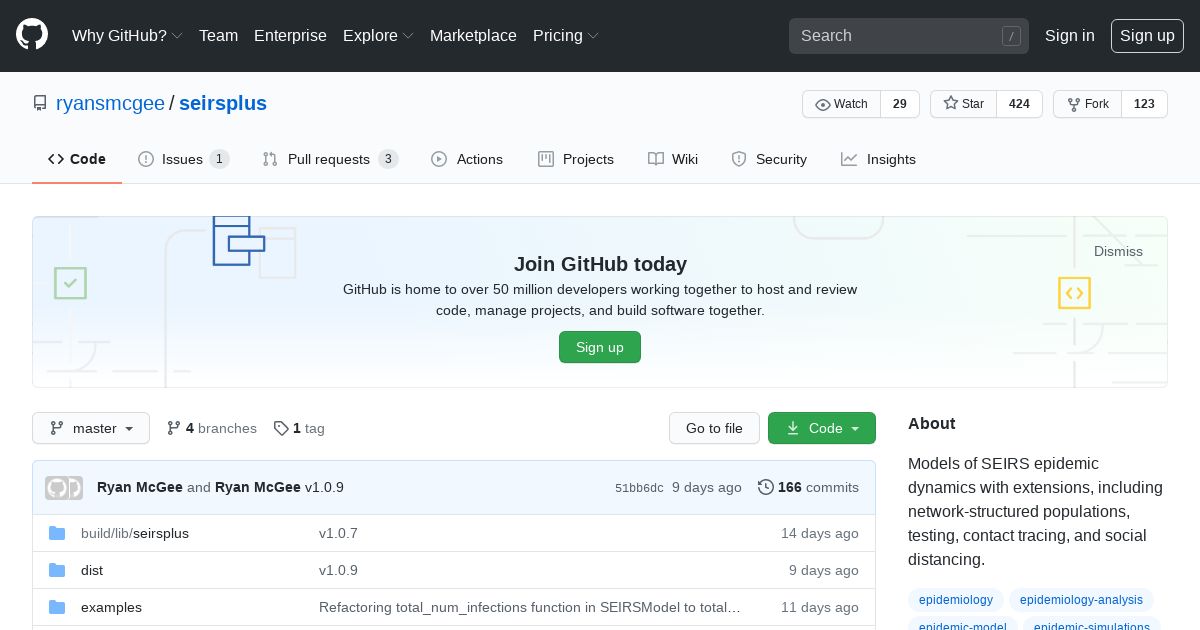Click Go to file button
Viewport: 1200px width, 630px height.
pos(714,428)
